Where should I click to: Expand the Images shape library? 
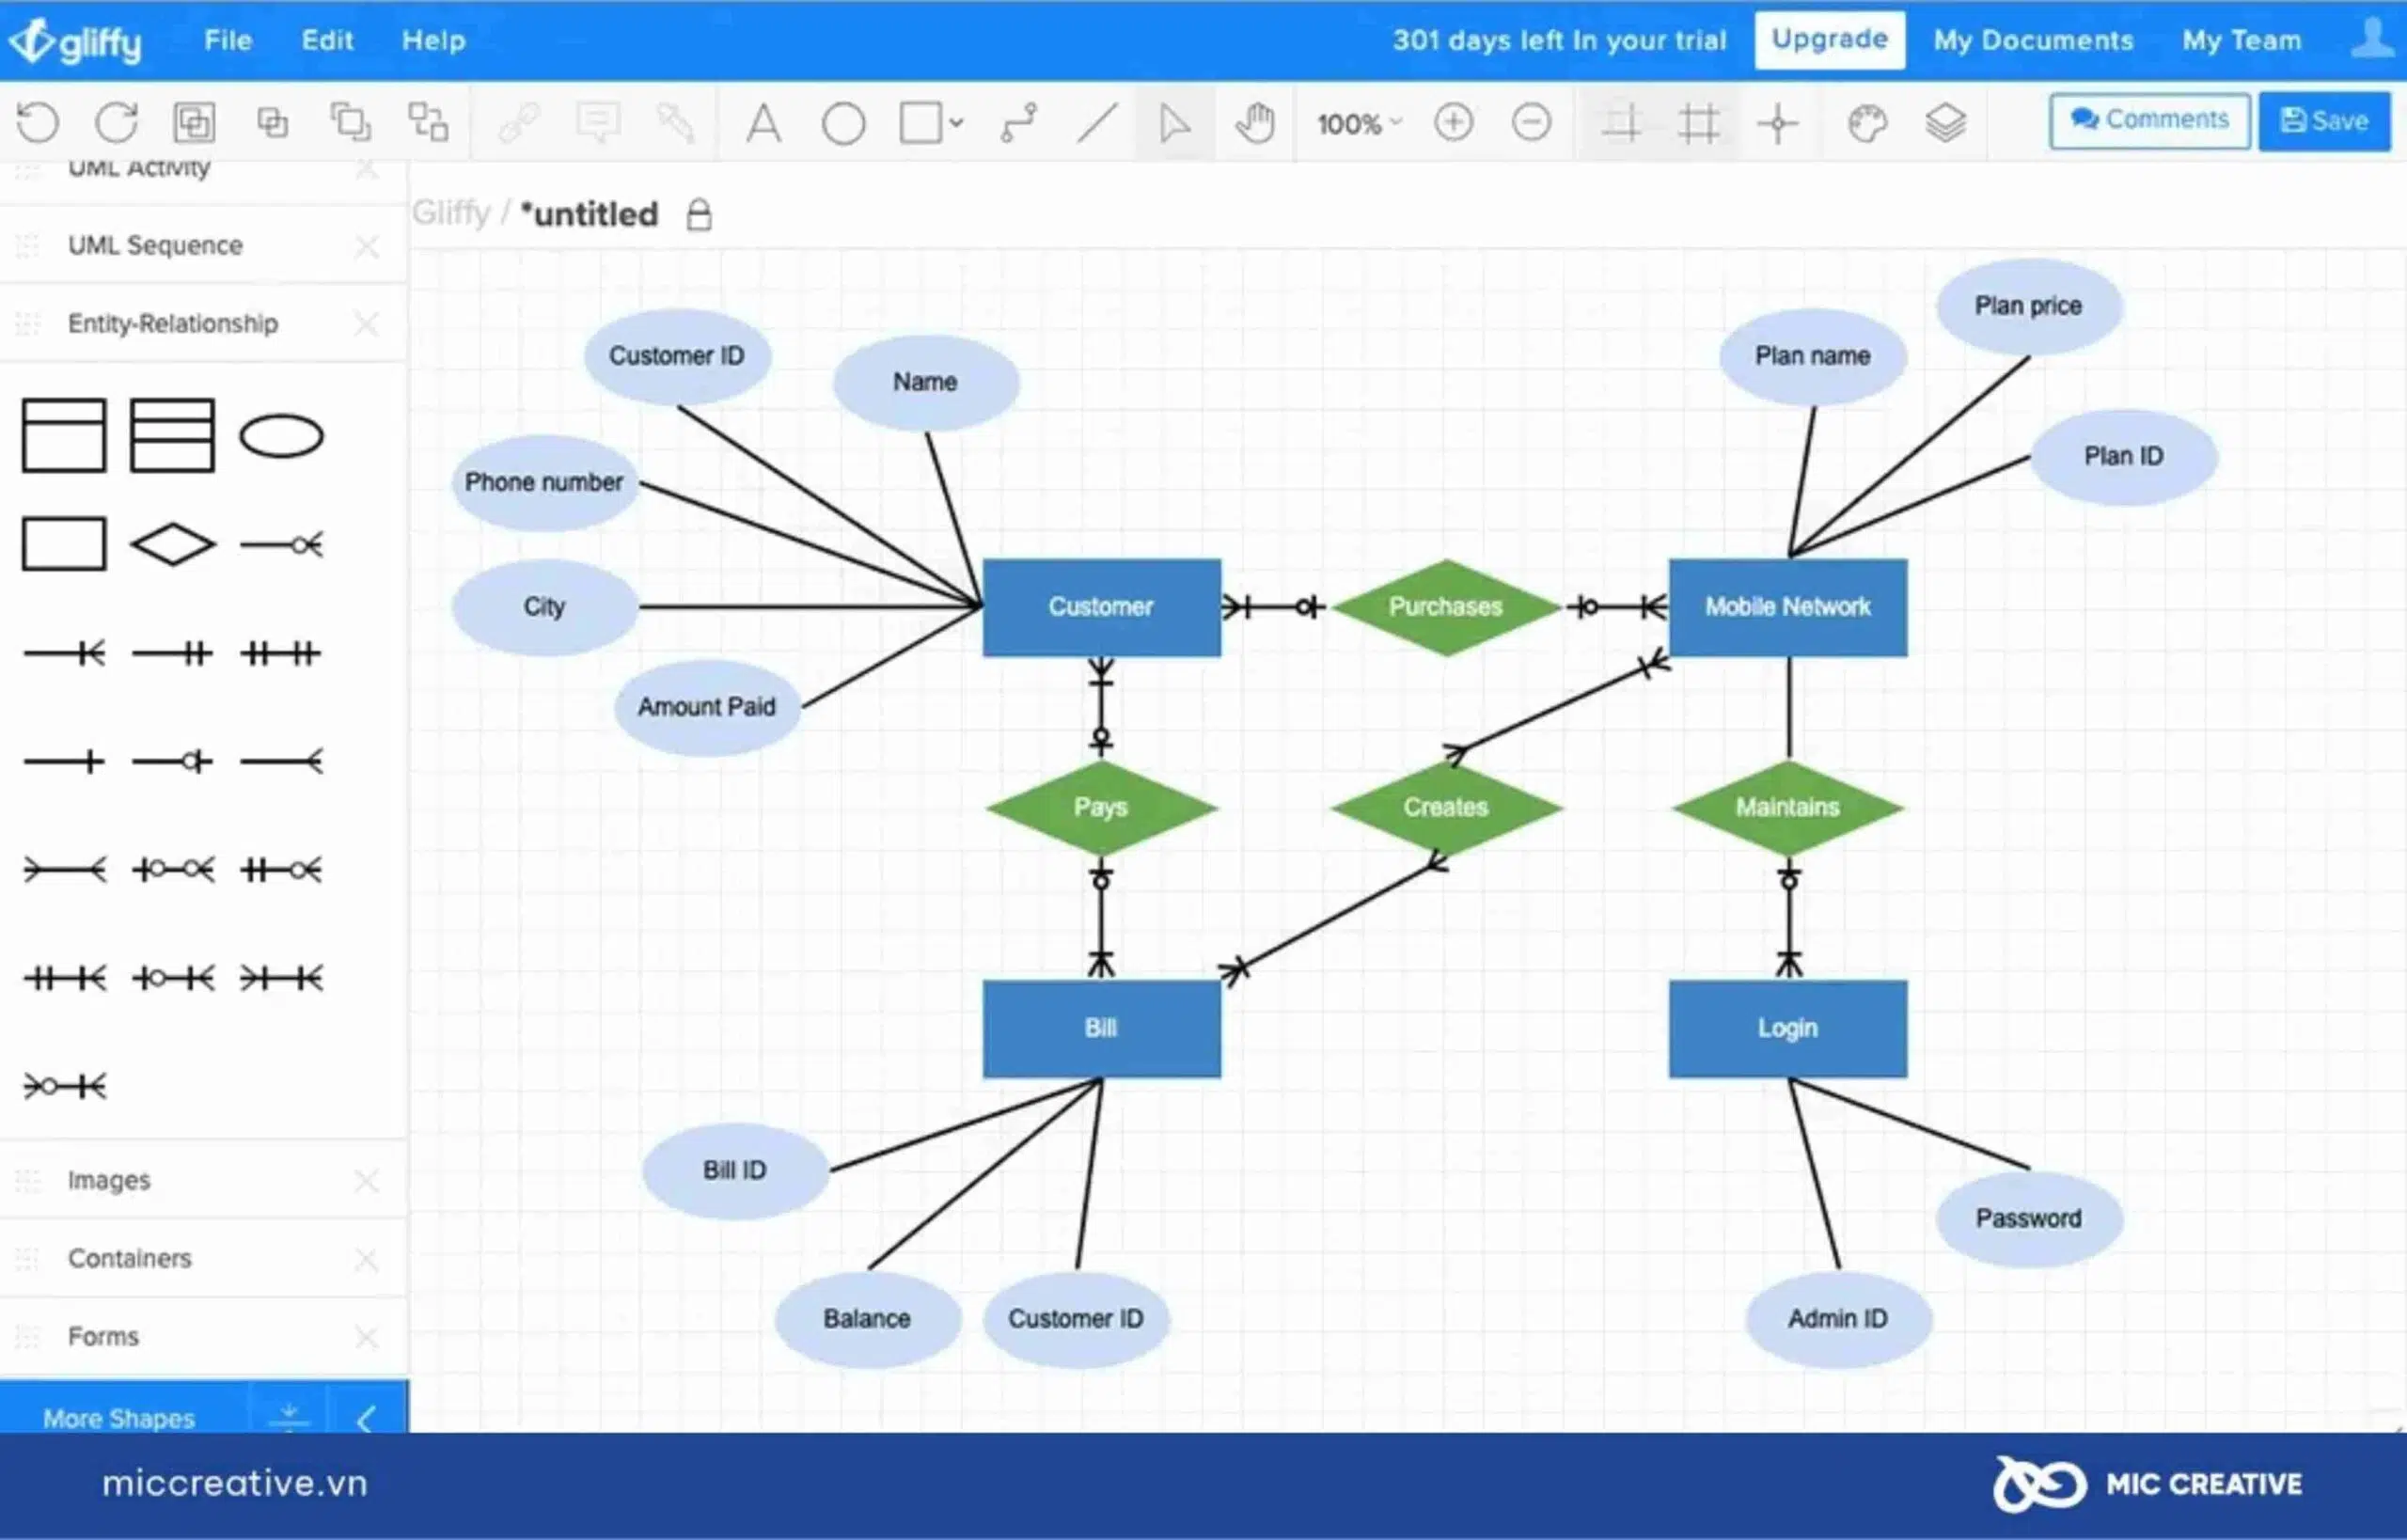pyautogui.click(x=109, y=1181)
